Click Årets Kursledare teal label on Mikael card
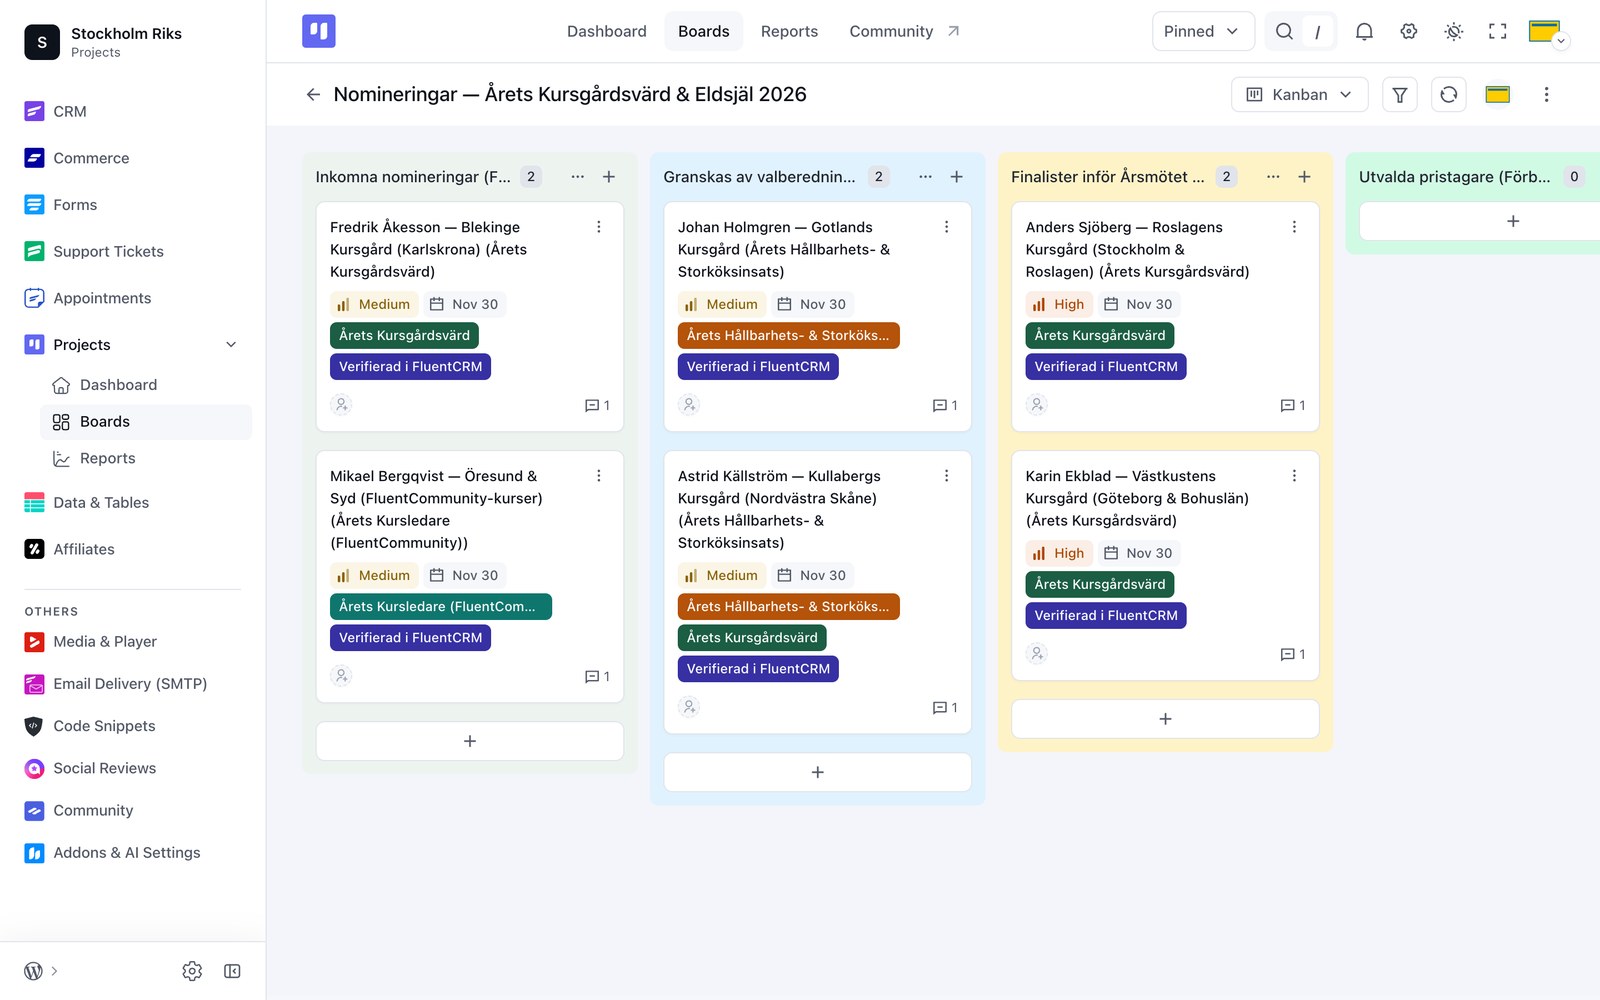This screenshot has height=1000, width=1600. tap(441, 607)
